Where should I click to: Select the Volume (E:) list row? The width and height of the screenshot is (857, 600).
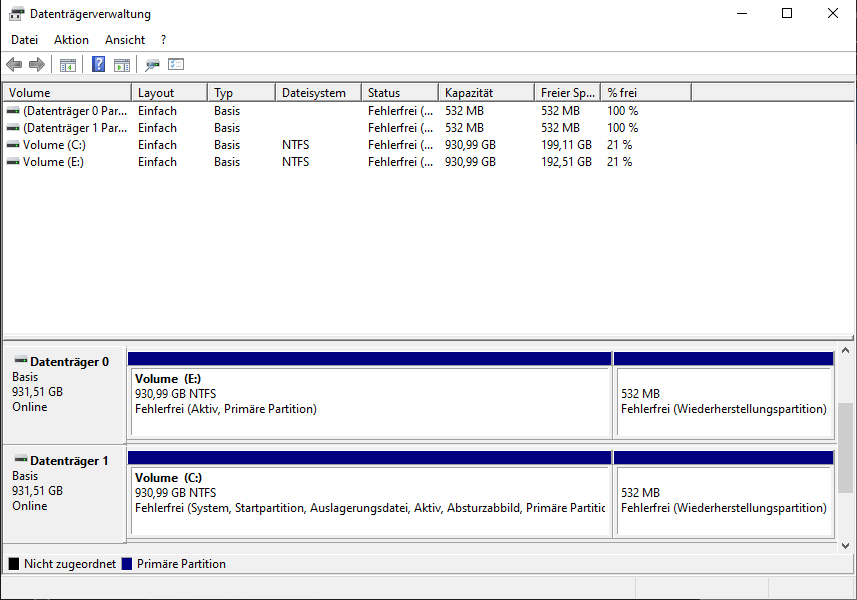pos(348,162)
